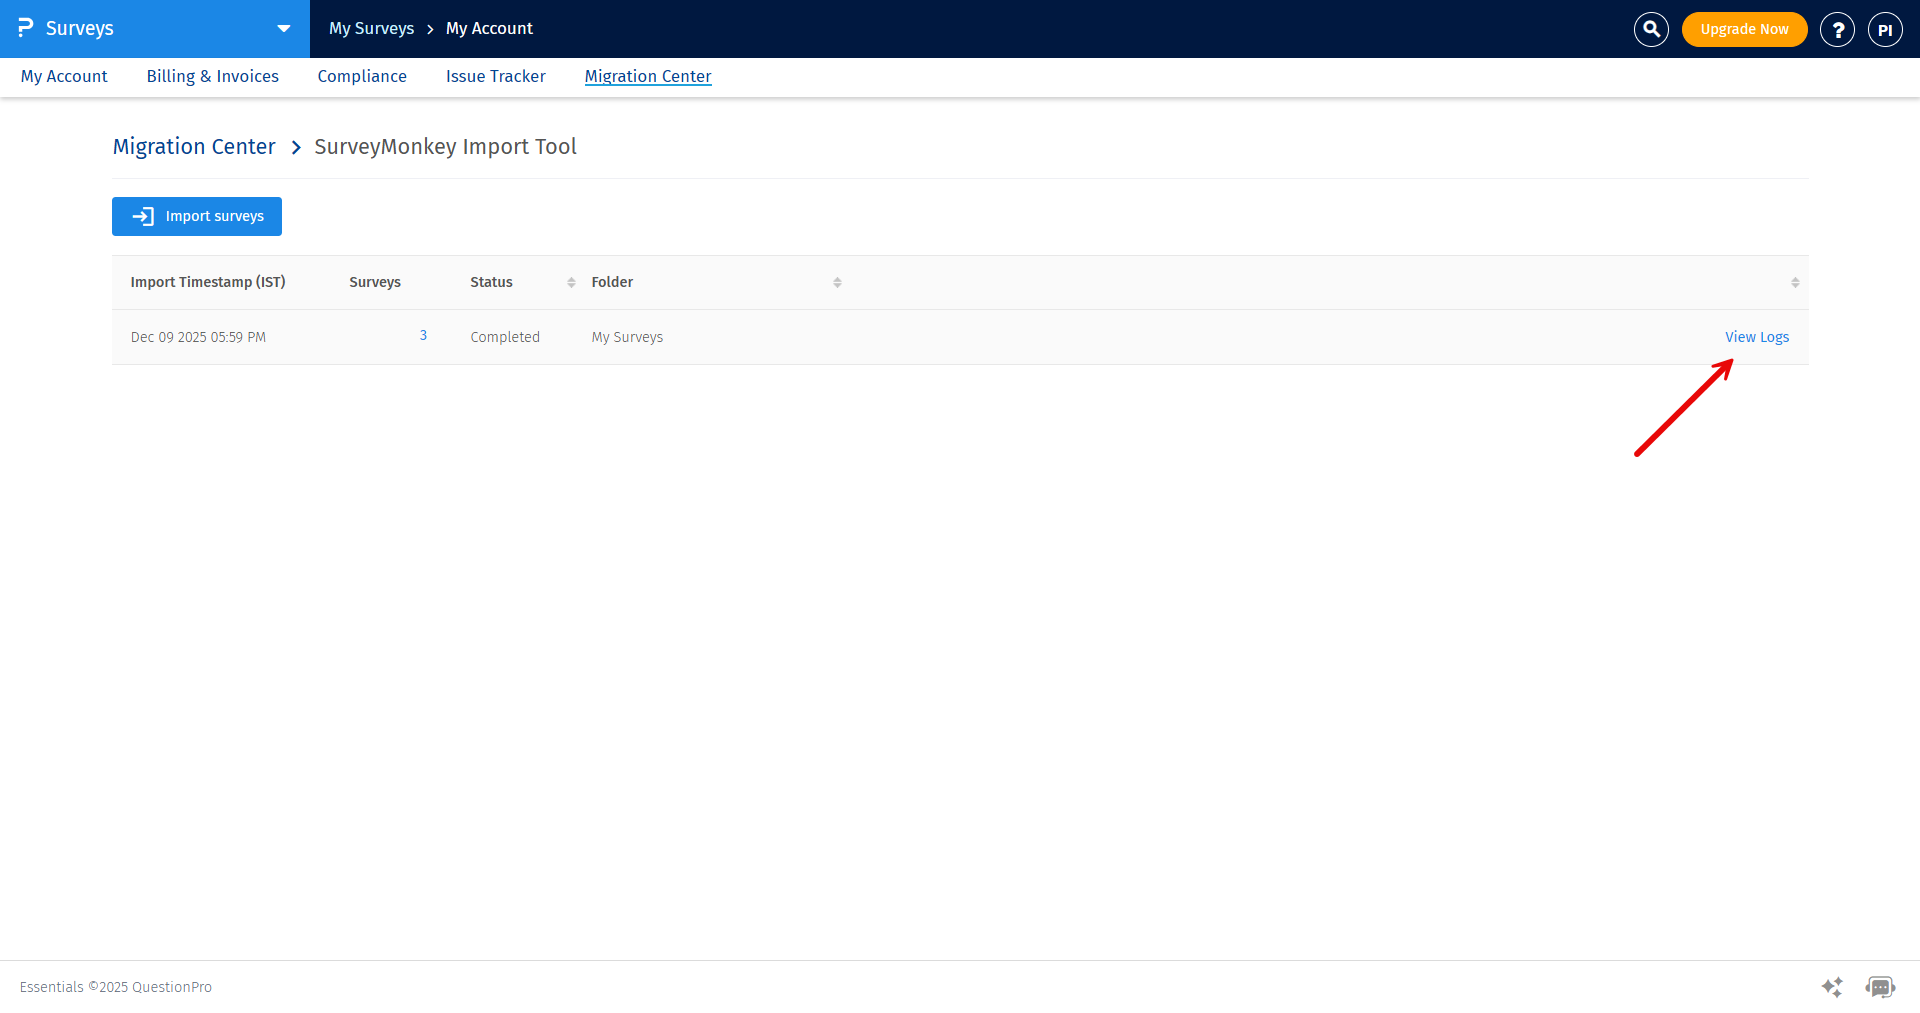Open the My Surveys breadcrumb chevron

tap(432, 29)
